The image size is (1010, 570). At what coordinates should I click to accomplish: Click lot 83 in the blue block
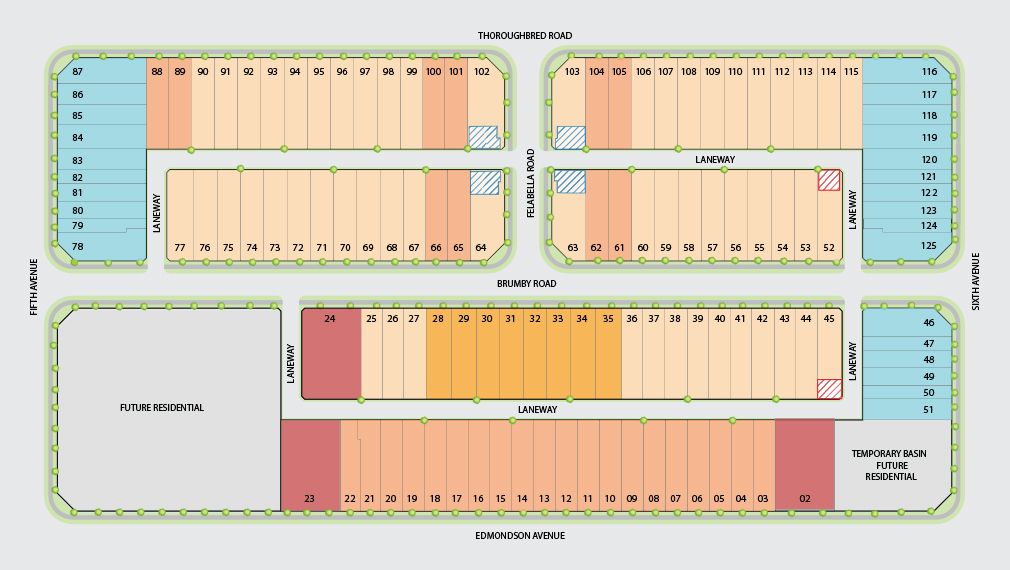pos(102,160)
